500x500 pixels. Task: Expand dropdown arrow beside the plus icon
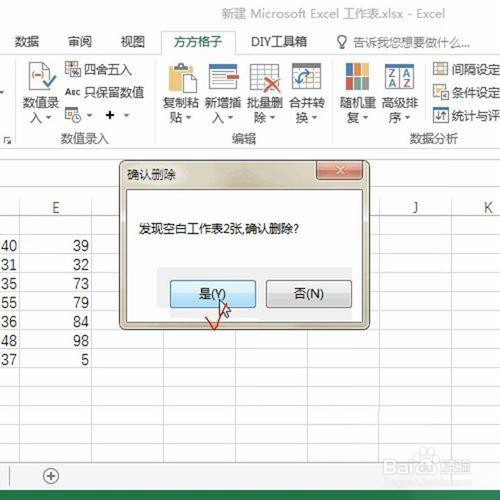126,115
